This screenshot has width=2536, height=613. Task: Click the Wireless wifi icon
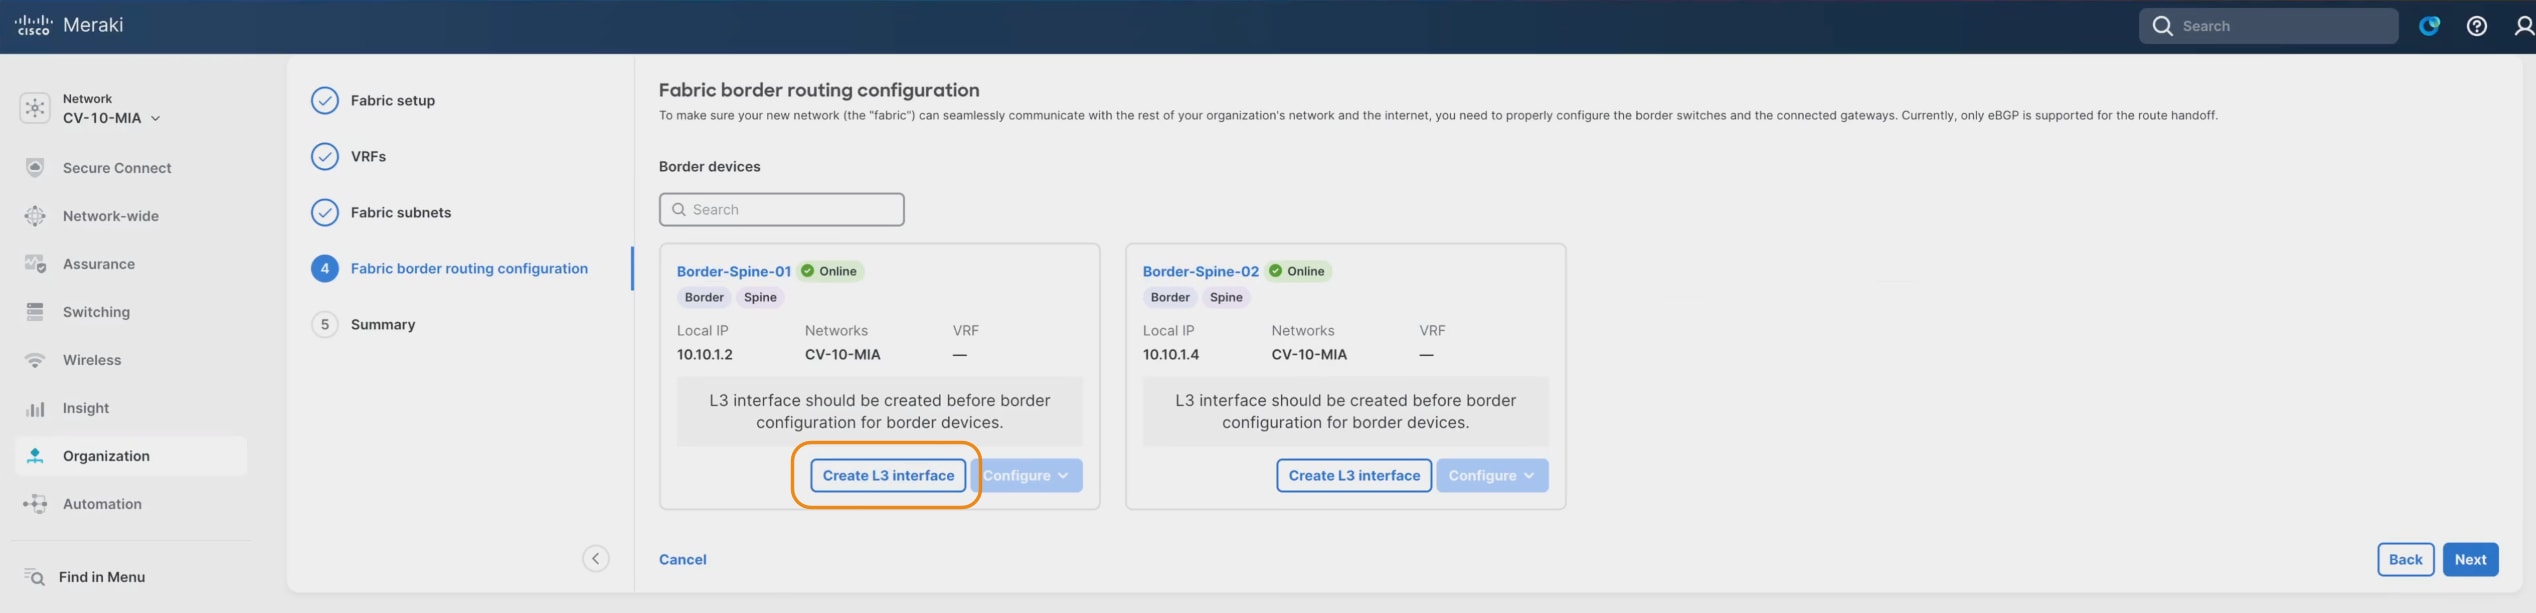tap(35, 360)
